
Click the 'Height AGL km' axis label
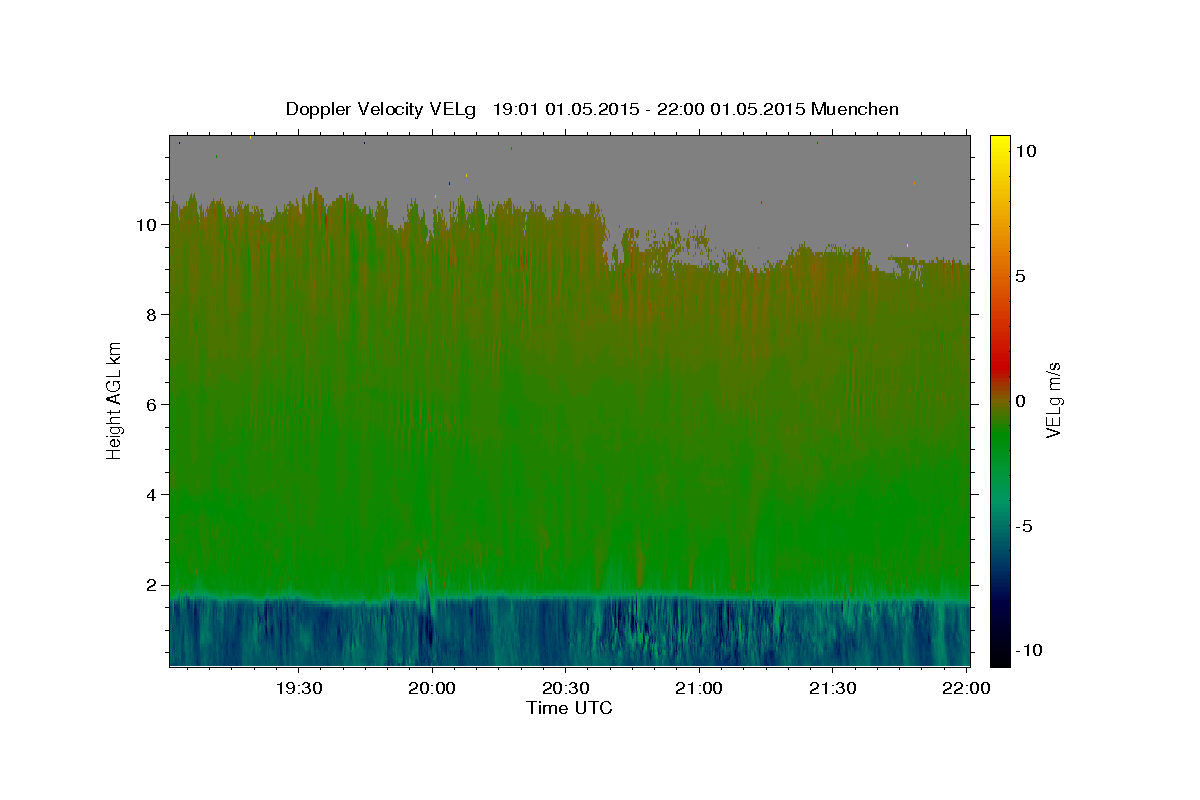point(115,400)
